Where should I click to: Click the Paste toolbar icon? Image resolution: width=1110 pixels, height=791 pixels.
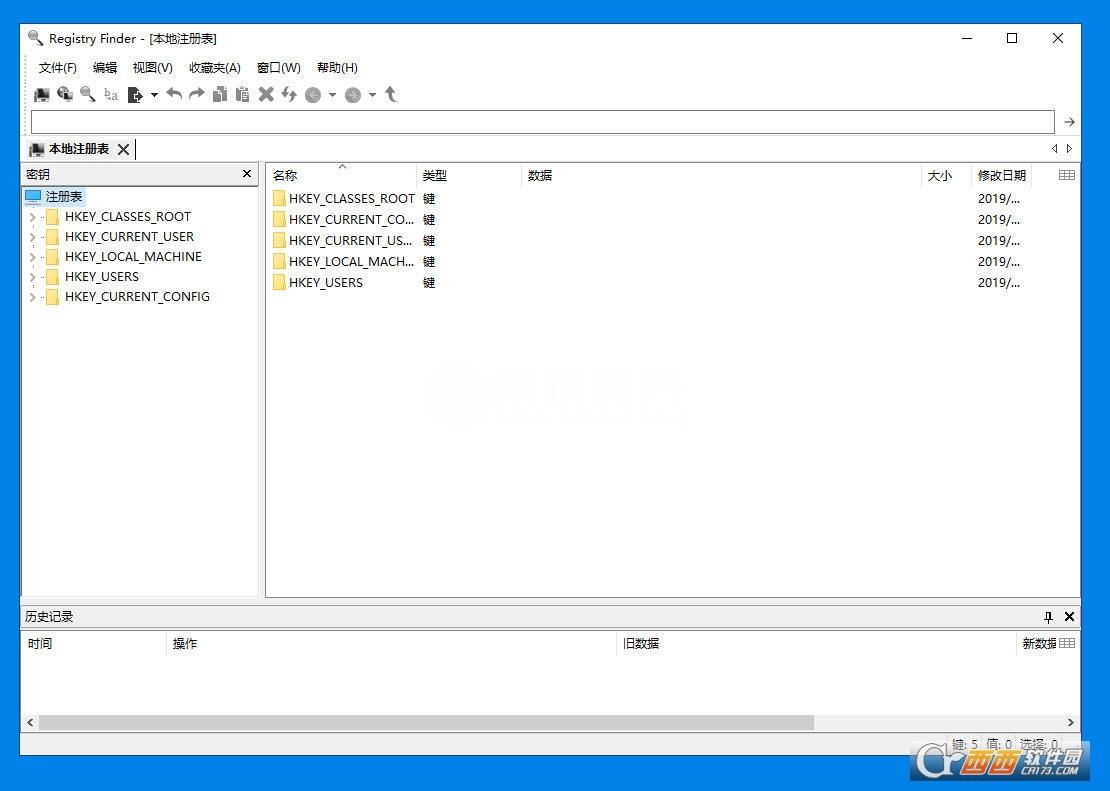[242, 94]
